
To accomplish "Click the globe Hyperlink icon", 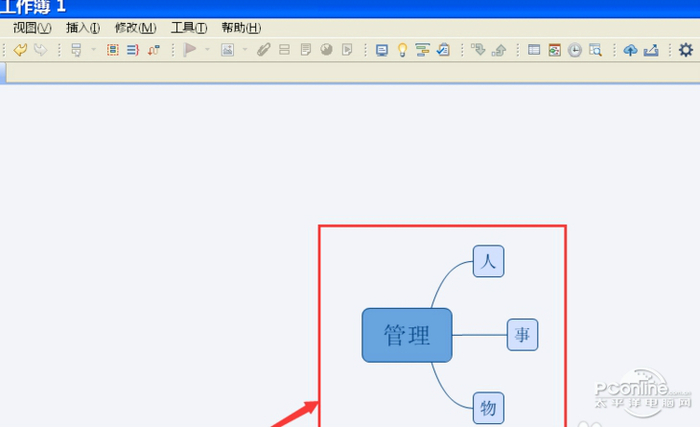I will (326, 50).
